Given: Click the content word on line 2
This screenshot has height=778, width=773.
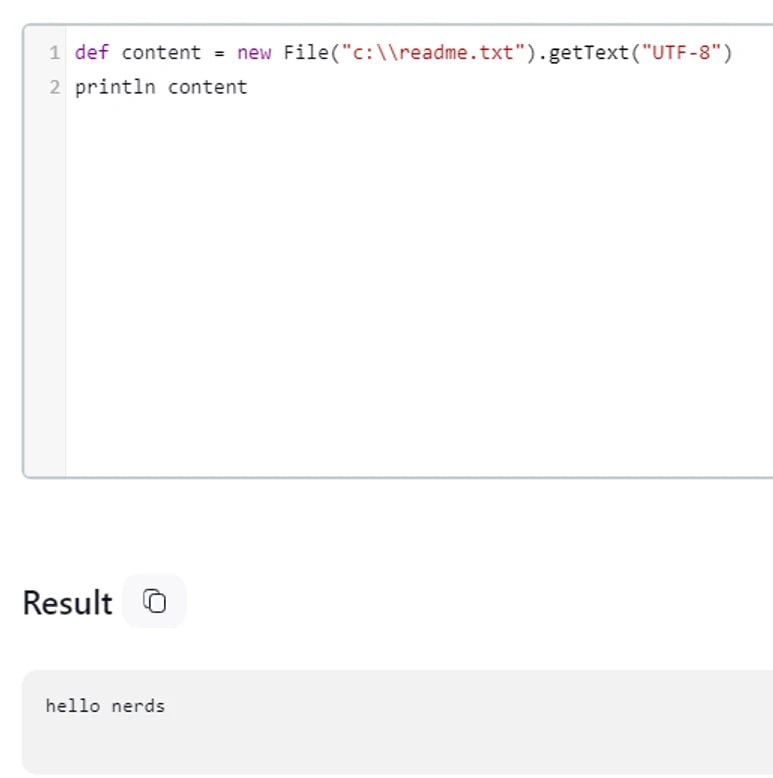Looking at the screenshot, I should coord(207,87).
